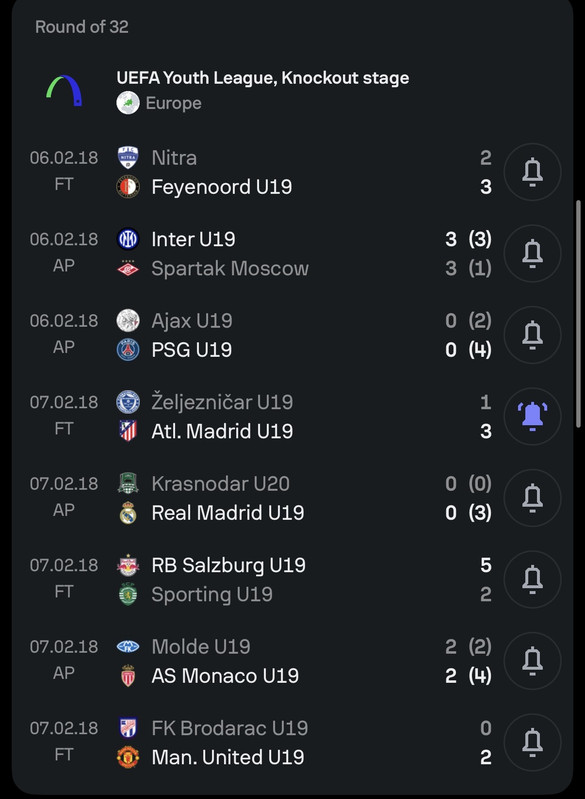Screen dimensions: 585x799
Task: Select the PSG U19 team badge
Action: coord(128,350)
